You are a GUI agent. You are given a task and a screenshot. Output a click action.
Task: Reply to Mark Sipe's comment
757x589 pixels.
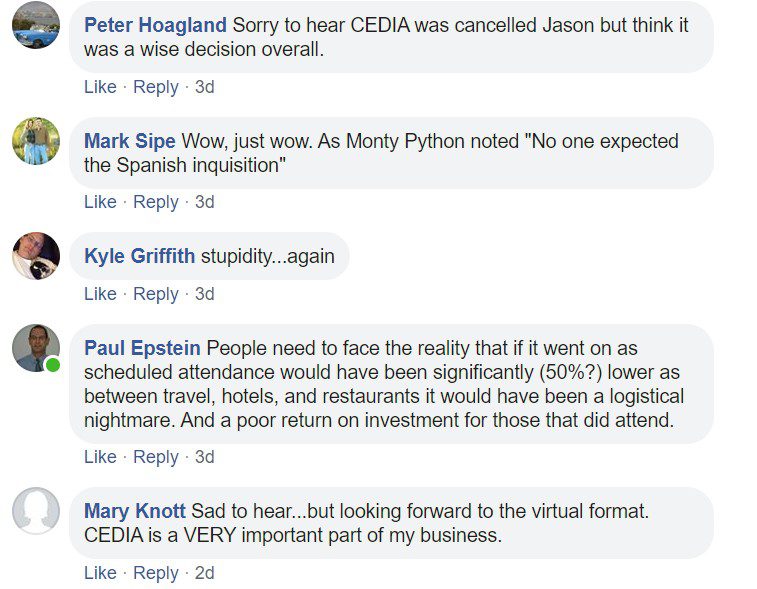coord(155,202)
